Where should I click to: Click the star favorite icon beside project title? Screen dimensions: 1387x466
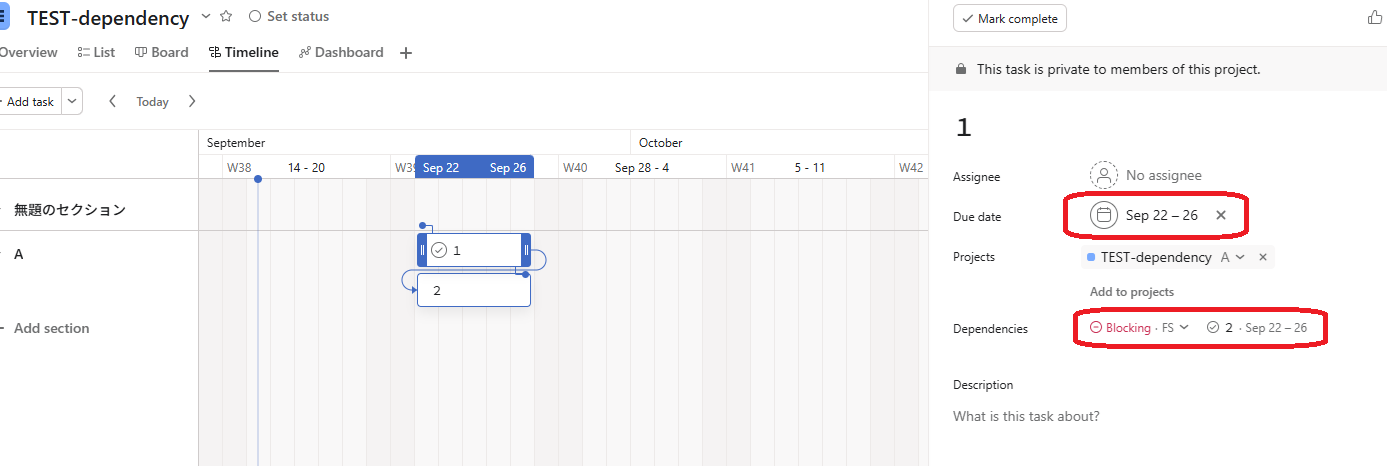[226, 17]
